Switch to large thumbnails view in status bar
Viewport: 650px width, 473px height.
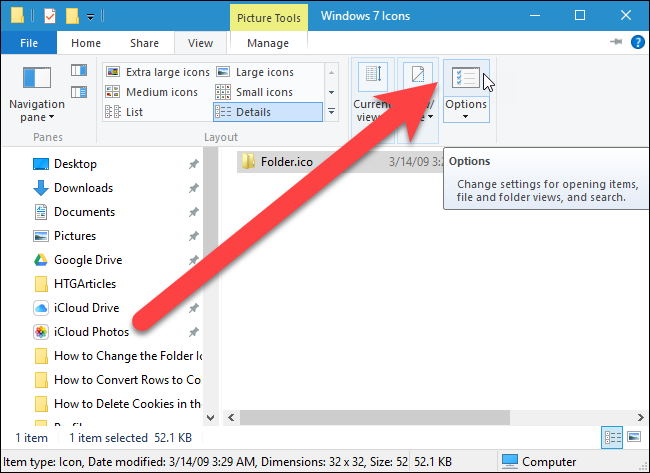pos(634,437)
